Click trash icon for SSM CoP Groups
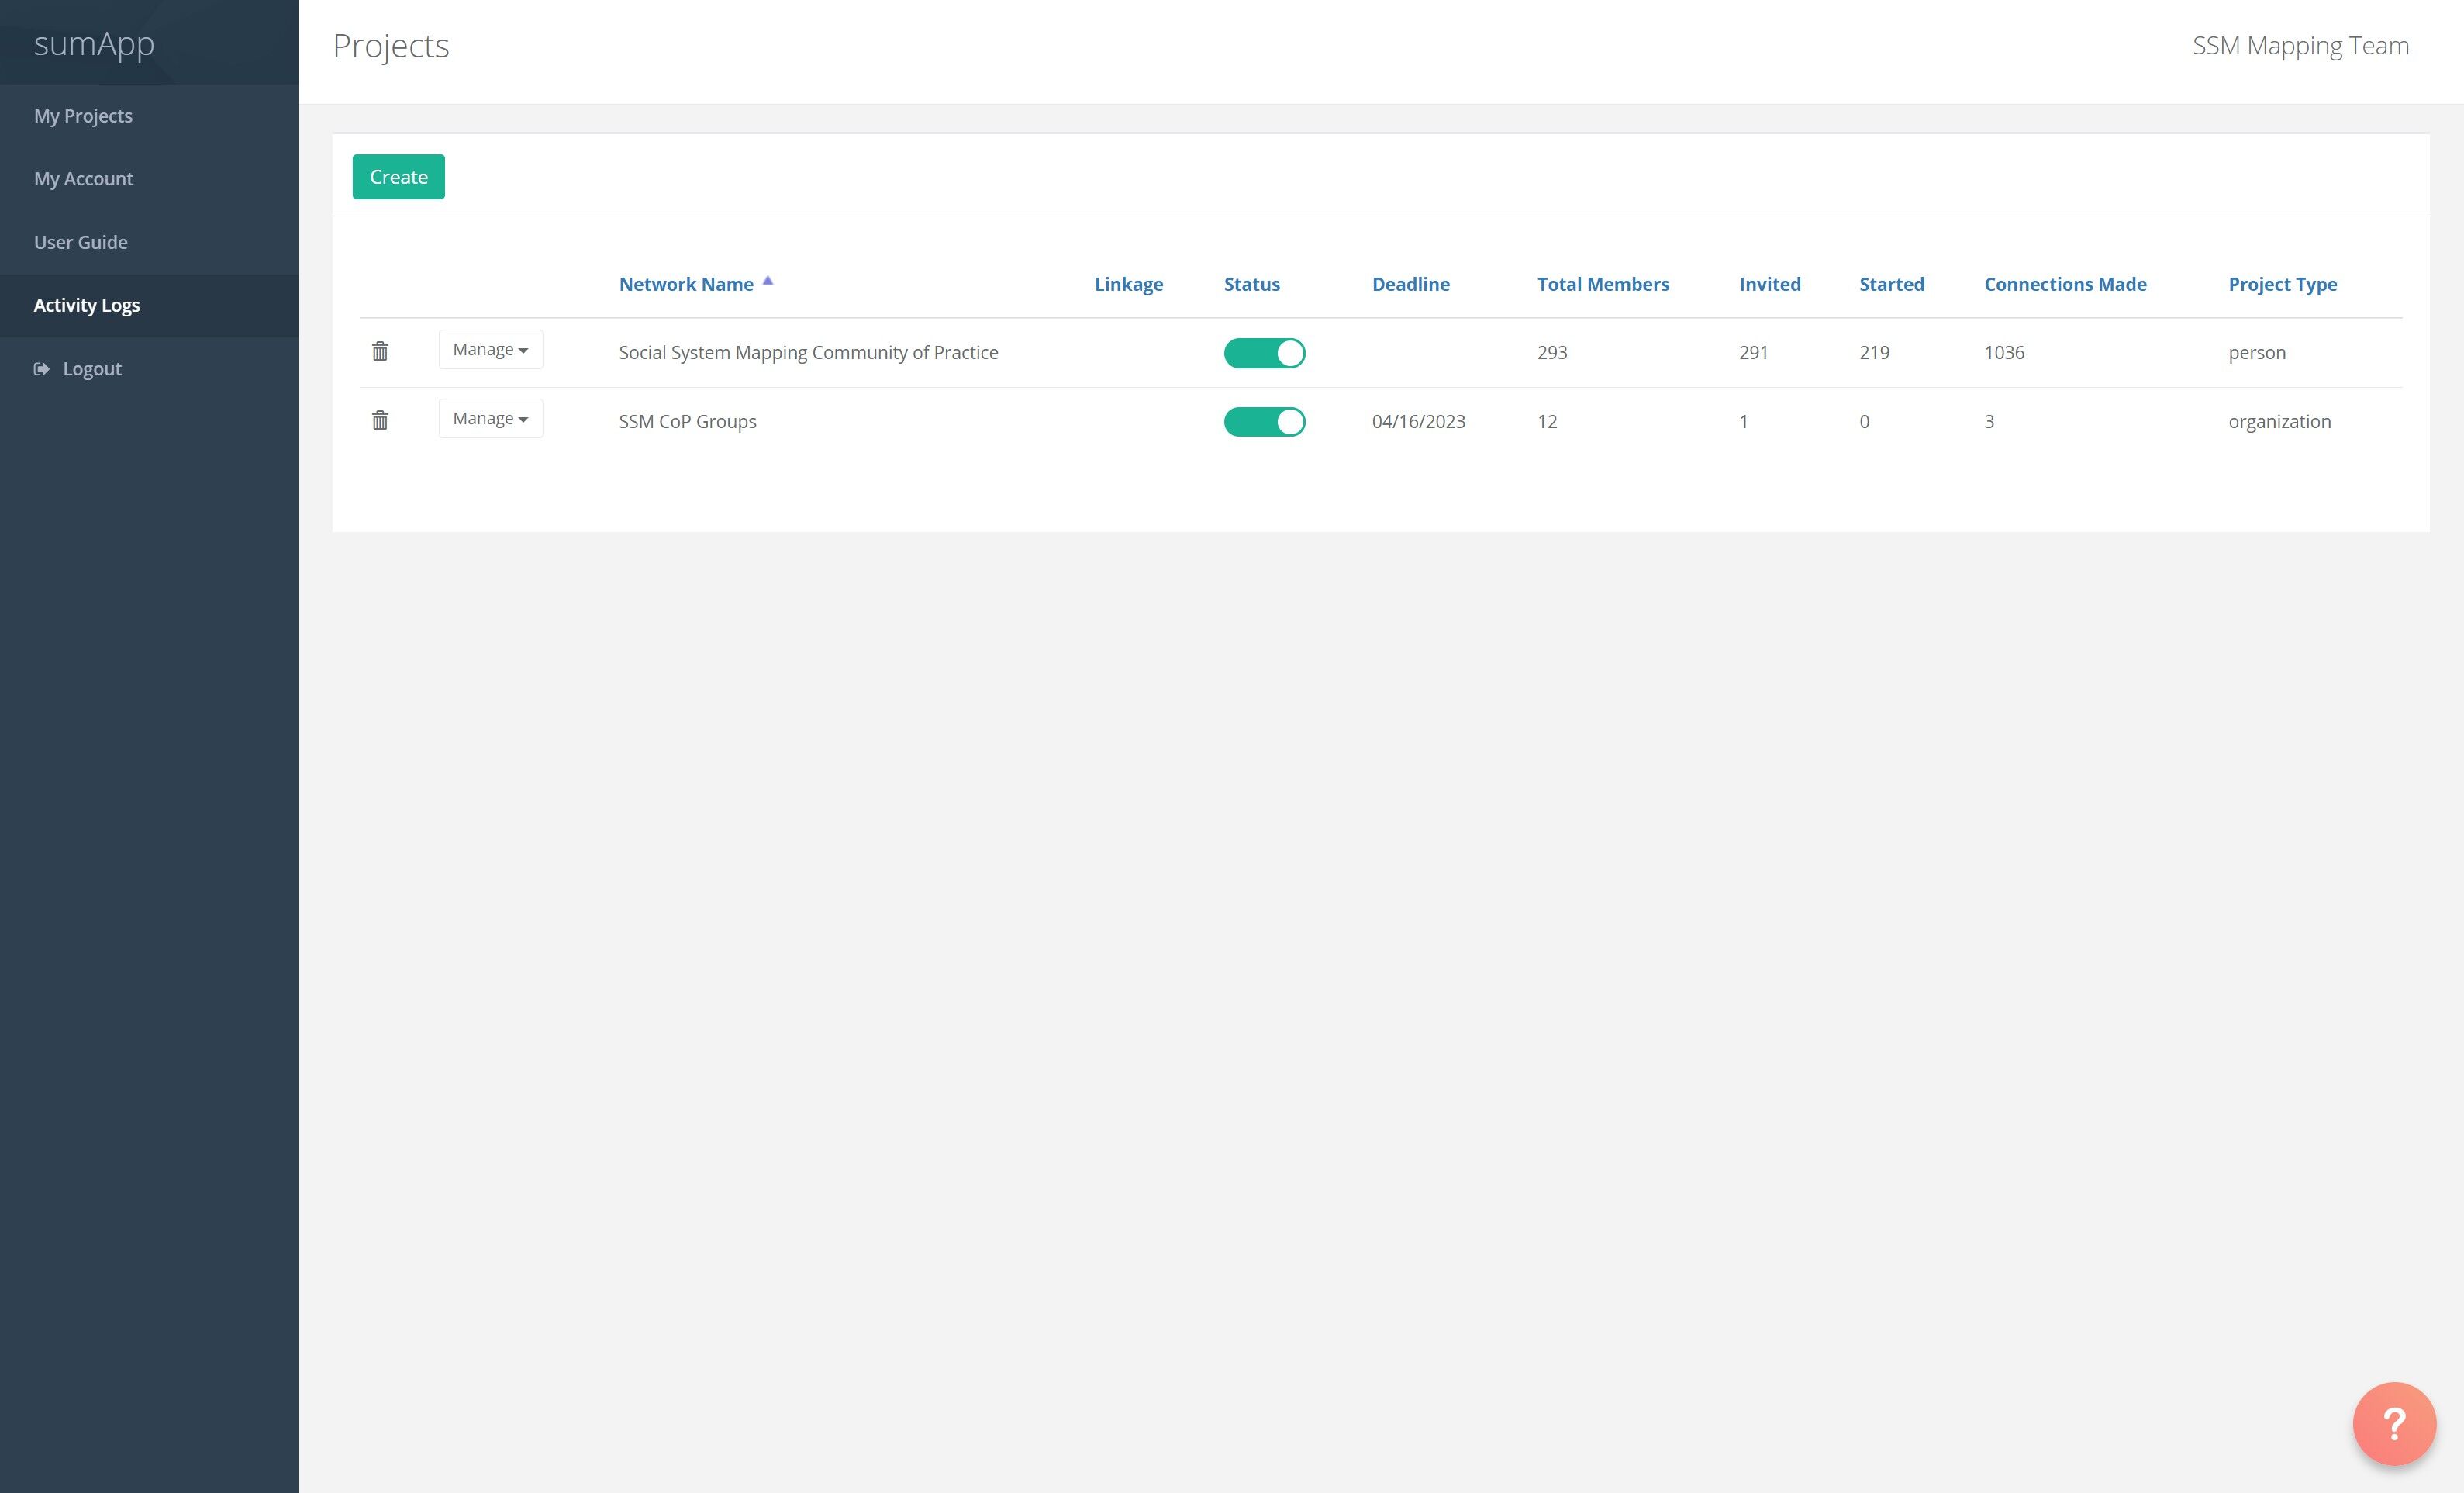Screen dimensions: 2464x1493 pyautogui.click(x=380, y=420)
